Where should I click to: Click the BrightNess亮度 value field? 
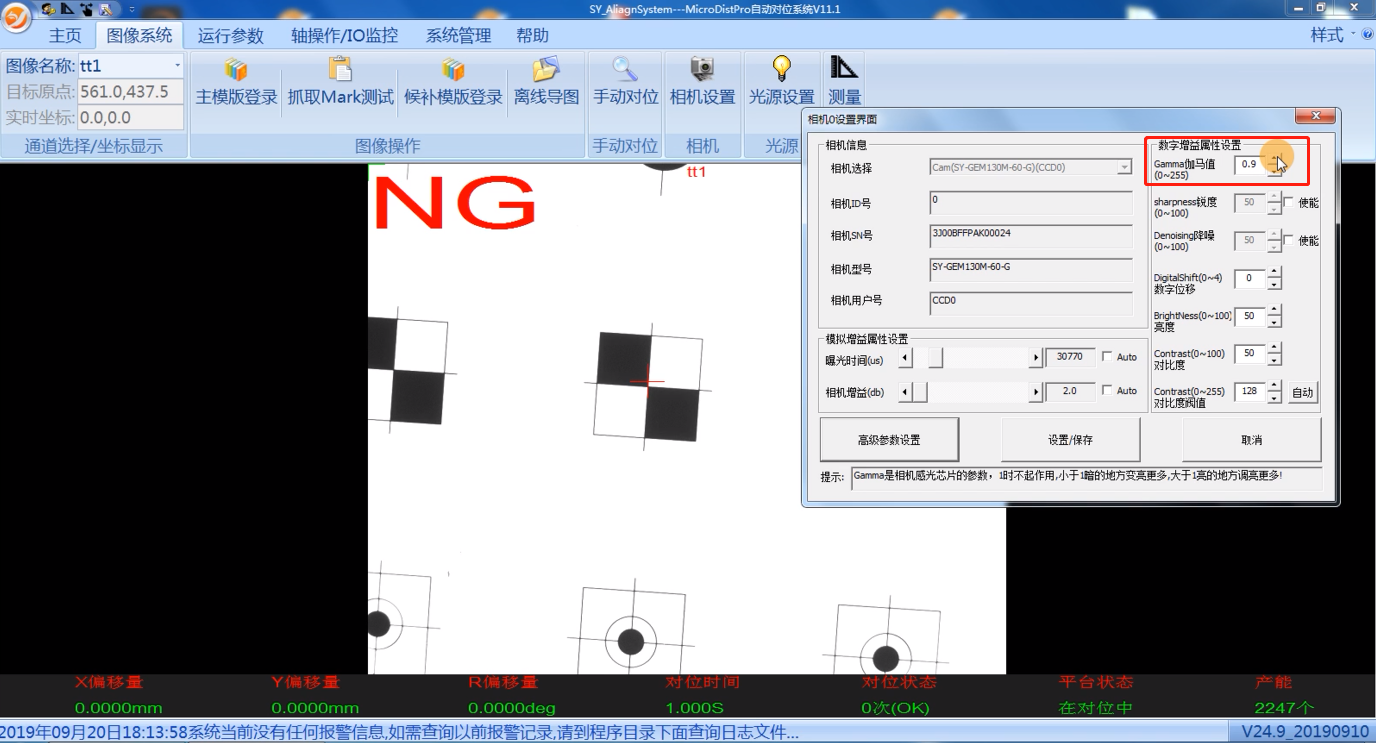point(1249,316)
